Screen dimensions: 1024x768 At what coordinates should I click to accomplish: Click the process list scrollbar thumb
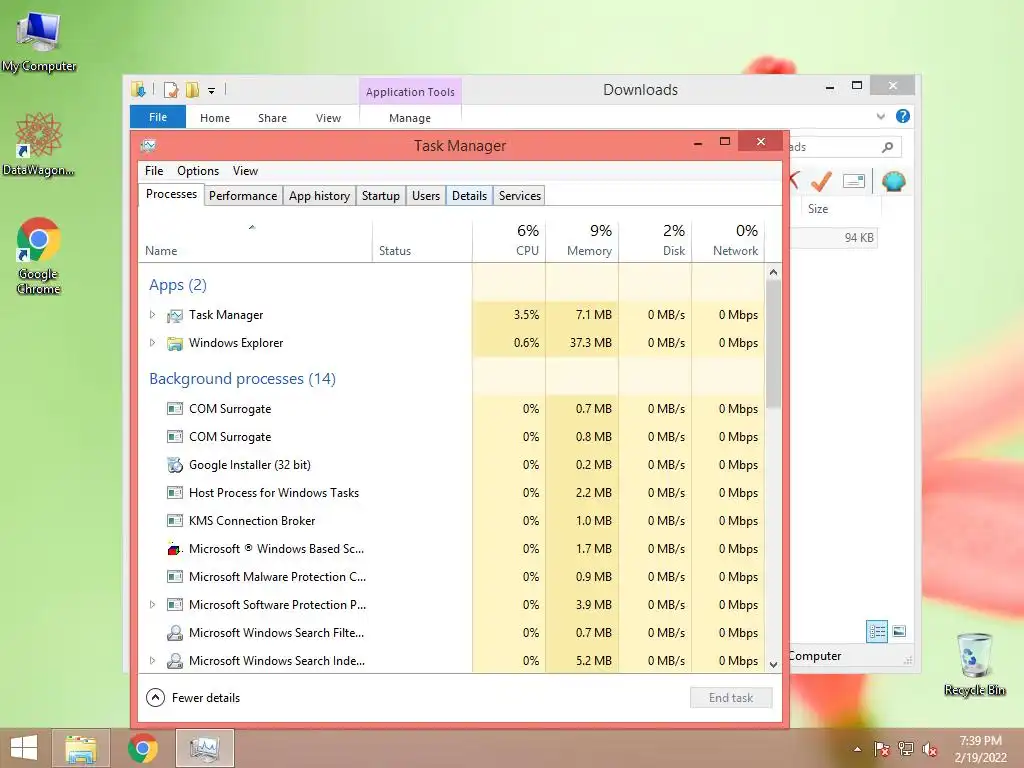pyautogui.click(x=773, y=344)
